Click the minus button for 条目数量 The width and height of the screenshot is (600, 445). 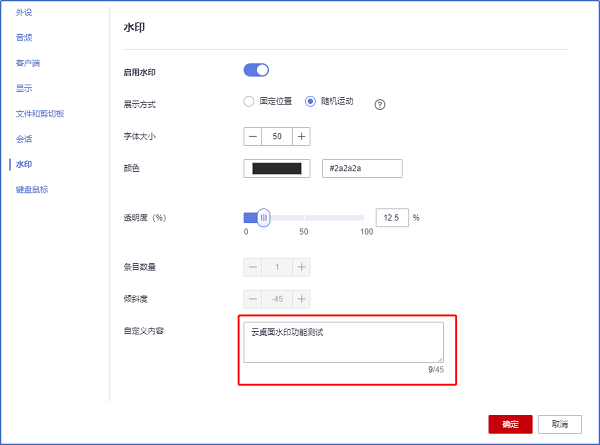(x=252, y=267)
